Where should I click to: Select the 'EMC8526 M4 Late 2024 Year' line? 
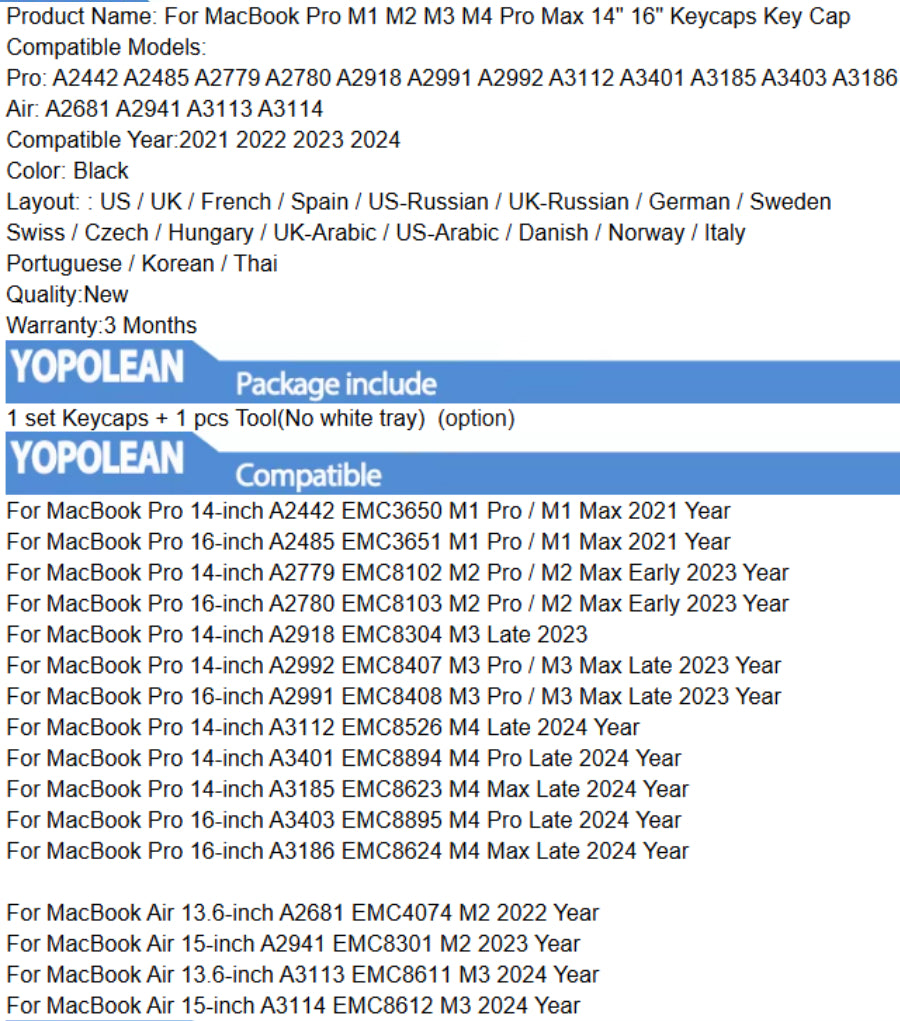pyautogui.click(x=323, y=727)
